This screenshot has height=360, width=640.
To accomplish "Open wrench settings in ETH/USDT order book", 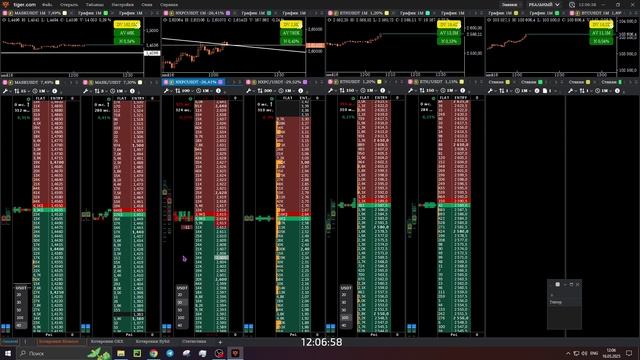I will [x=411, y=91].
